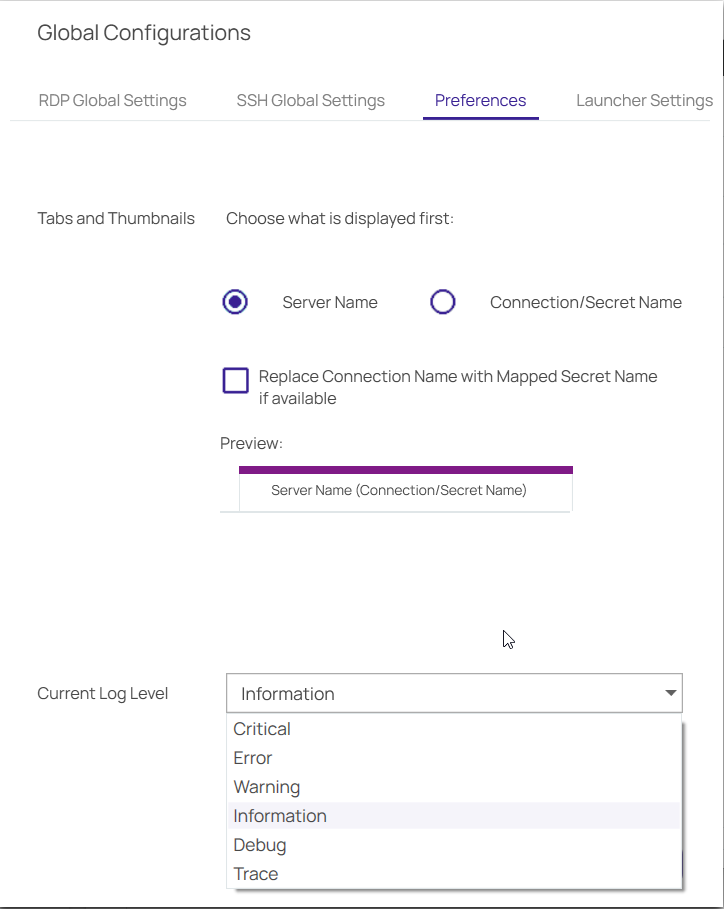Choose the Connection/Secret Name radio button
The width and height of the screenshot is (724, 909).
443,302
